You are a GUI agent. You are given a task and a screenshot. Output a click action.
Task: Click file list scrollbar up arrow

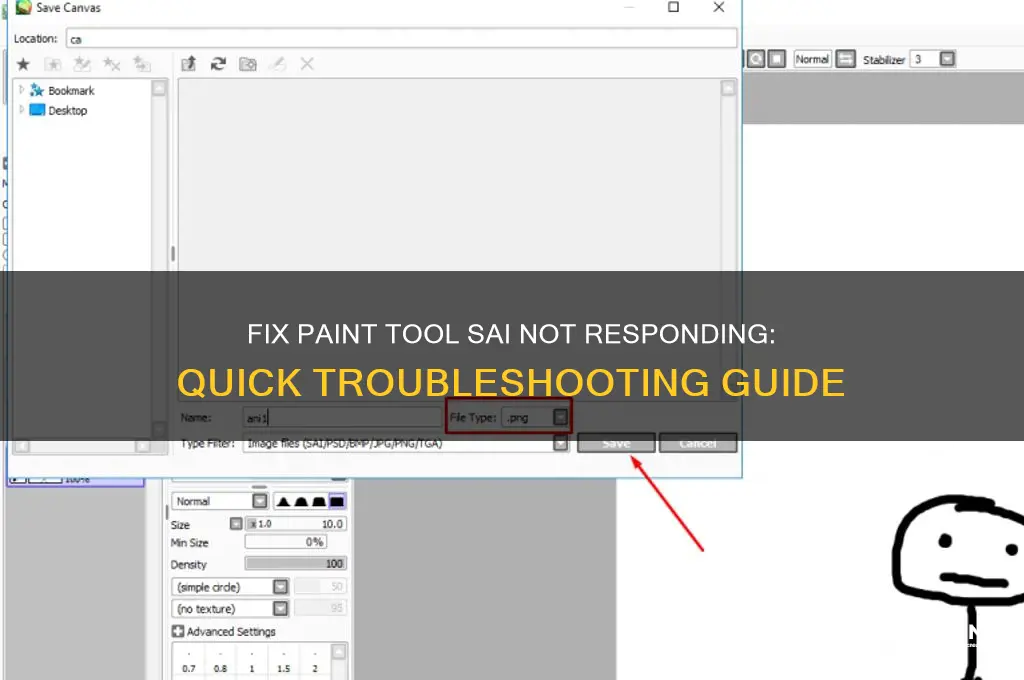[x=728, y=88]
